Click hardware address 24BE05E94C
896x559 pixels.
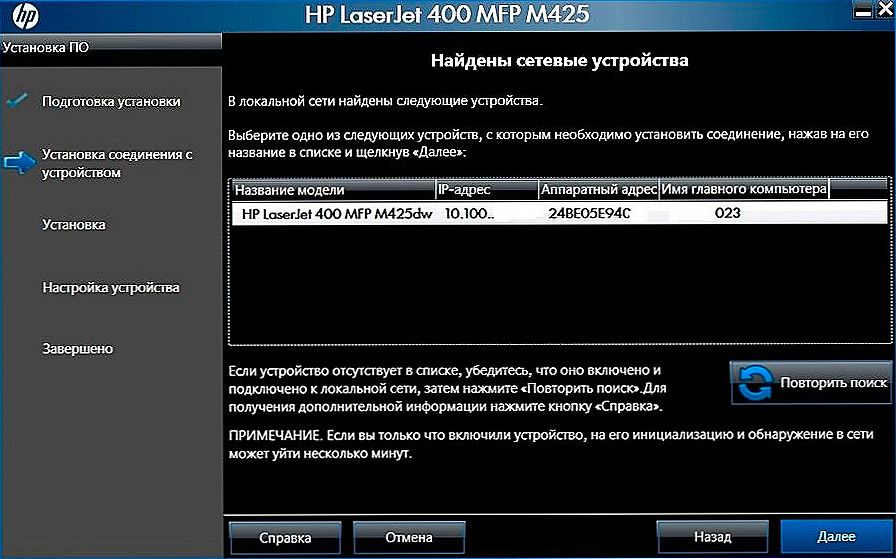pyautogui.click(x=589, y=213)
